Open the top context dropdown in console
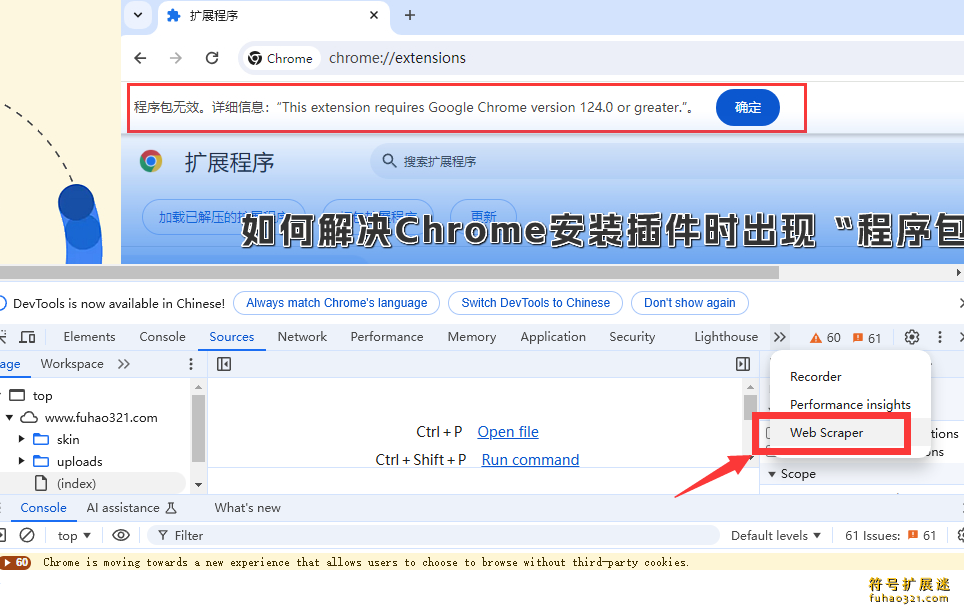Image resolution: width=964 pixels, height=613 pixels. (74, 536)
